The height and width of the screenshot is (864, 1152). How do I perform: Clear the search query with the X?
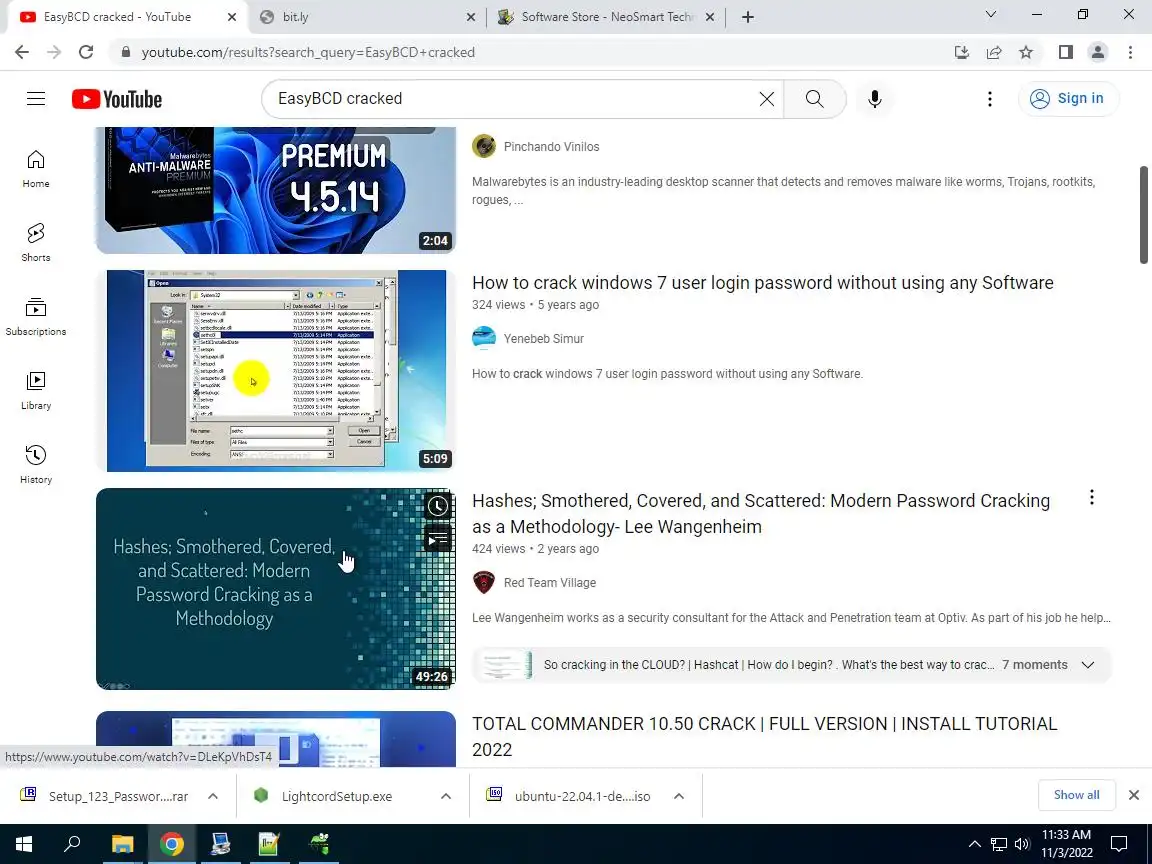(766, 98)
